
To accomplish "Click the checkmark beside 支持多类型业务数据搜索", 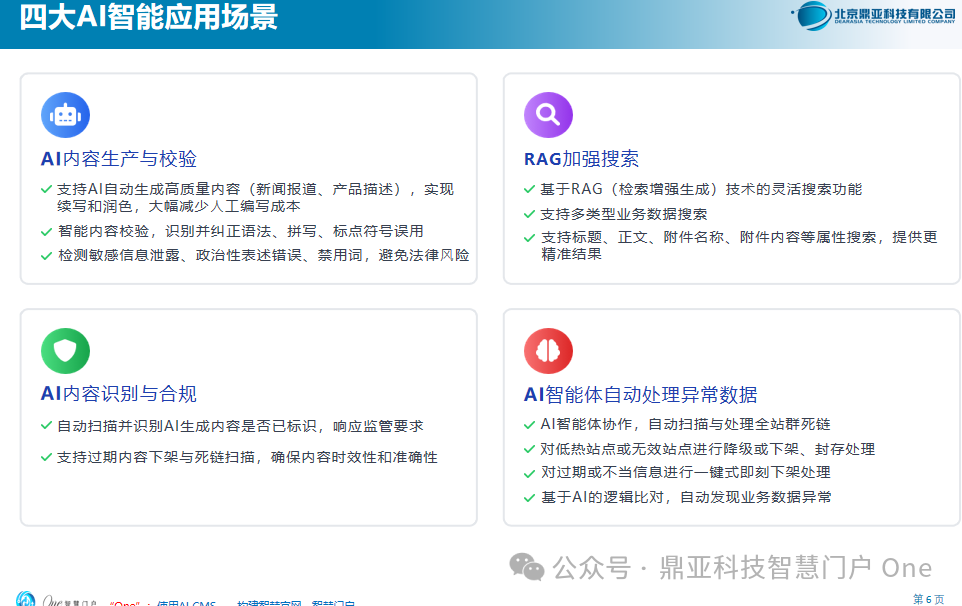I will click(529, 214).
